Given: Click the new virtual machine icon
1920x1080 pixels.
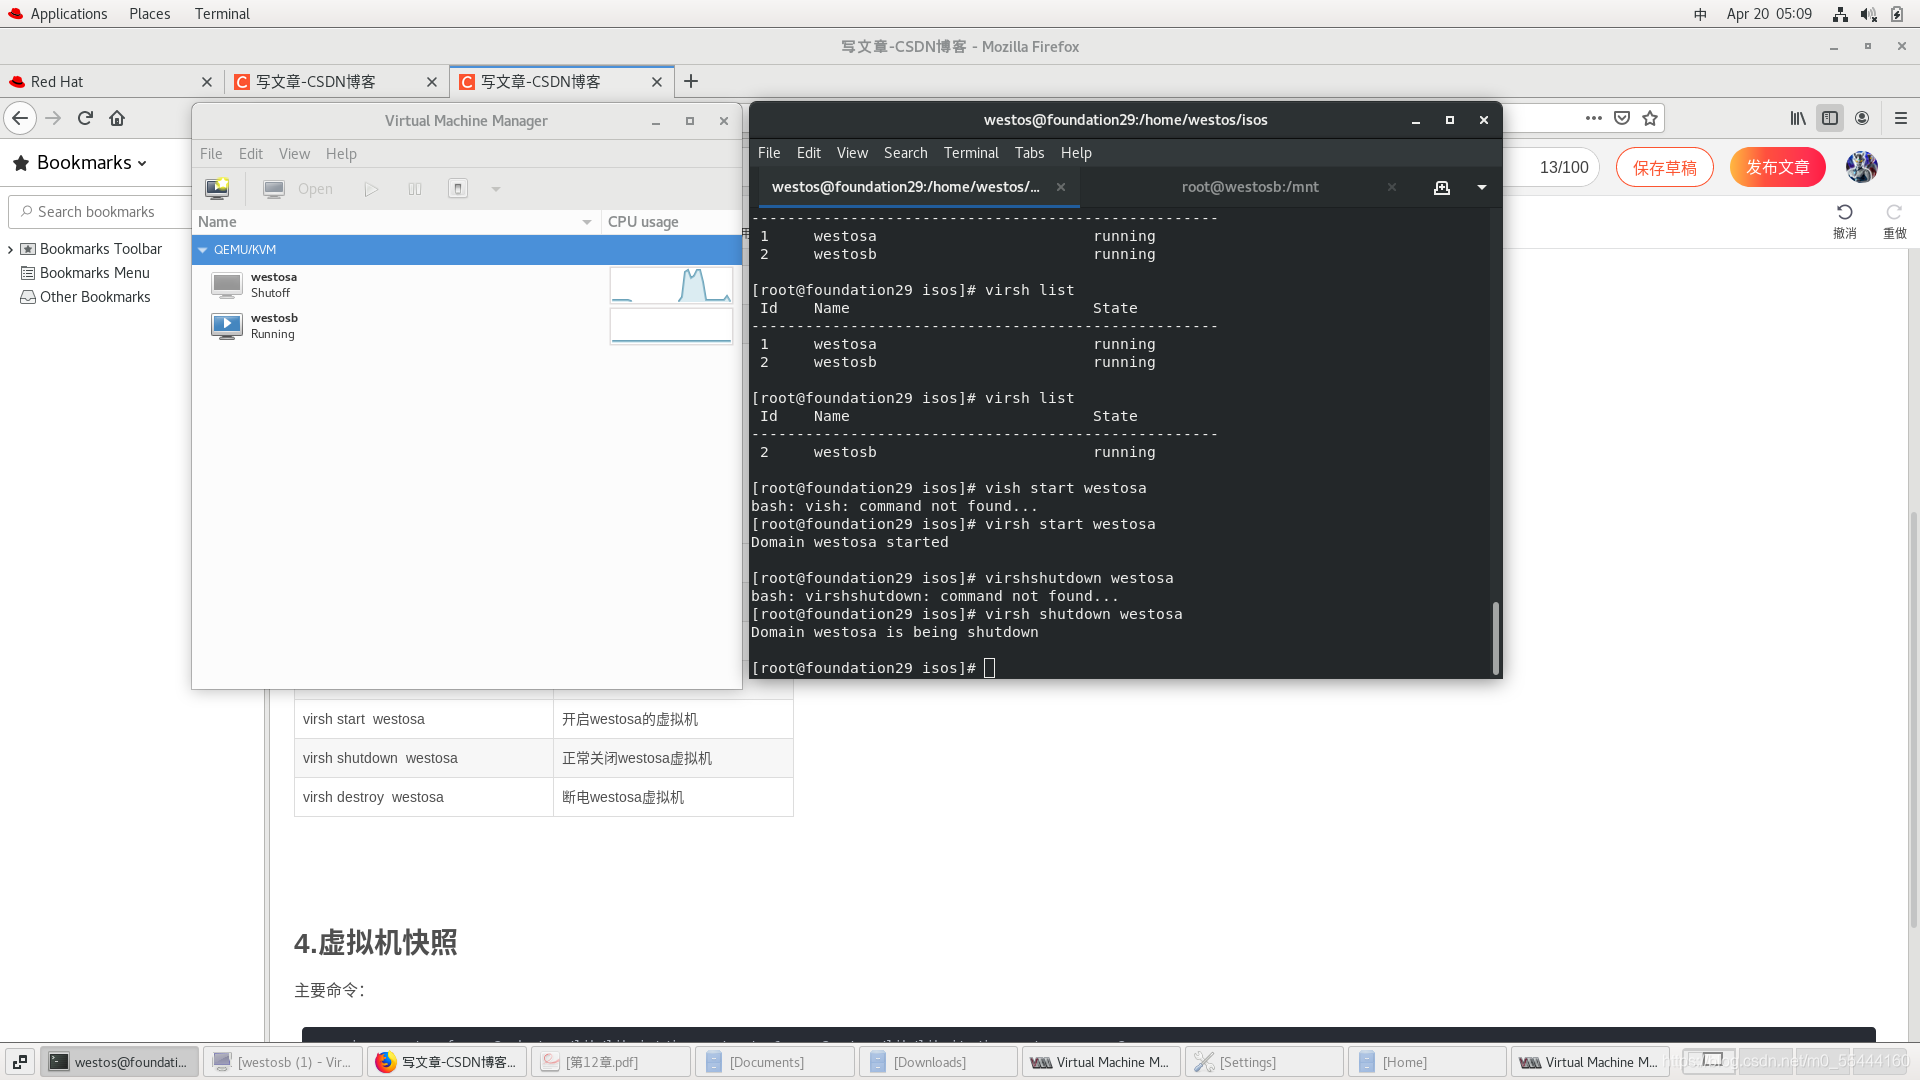Looking at the screenshot, I should (217, 189).
